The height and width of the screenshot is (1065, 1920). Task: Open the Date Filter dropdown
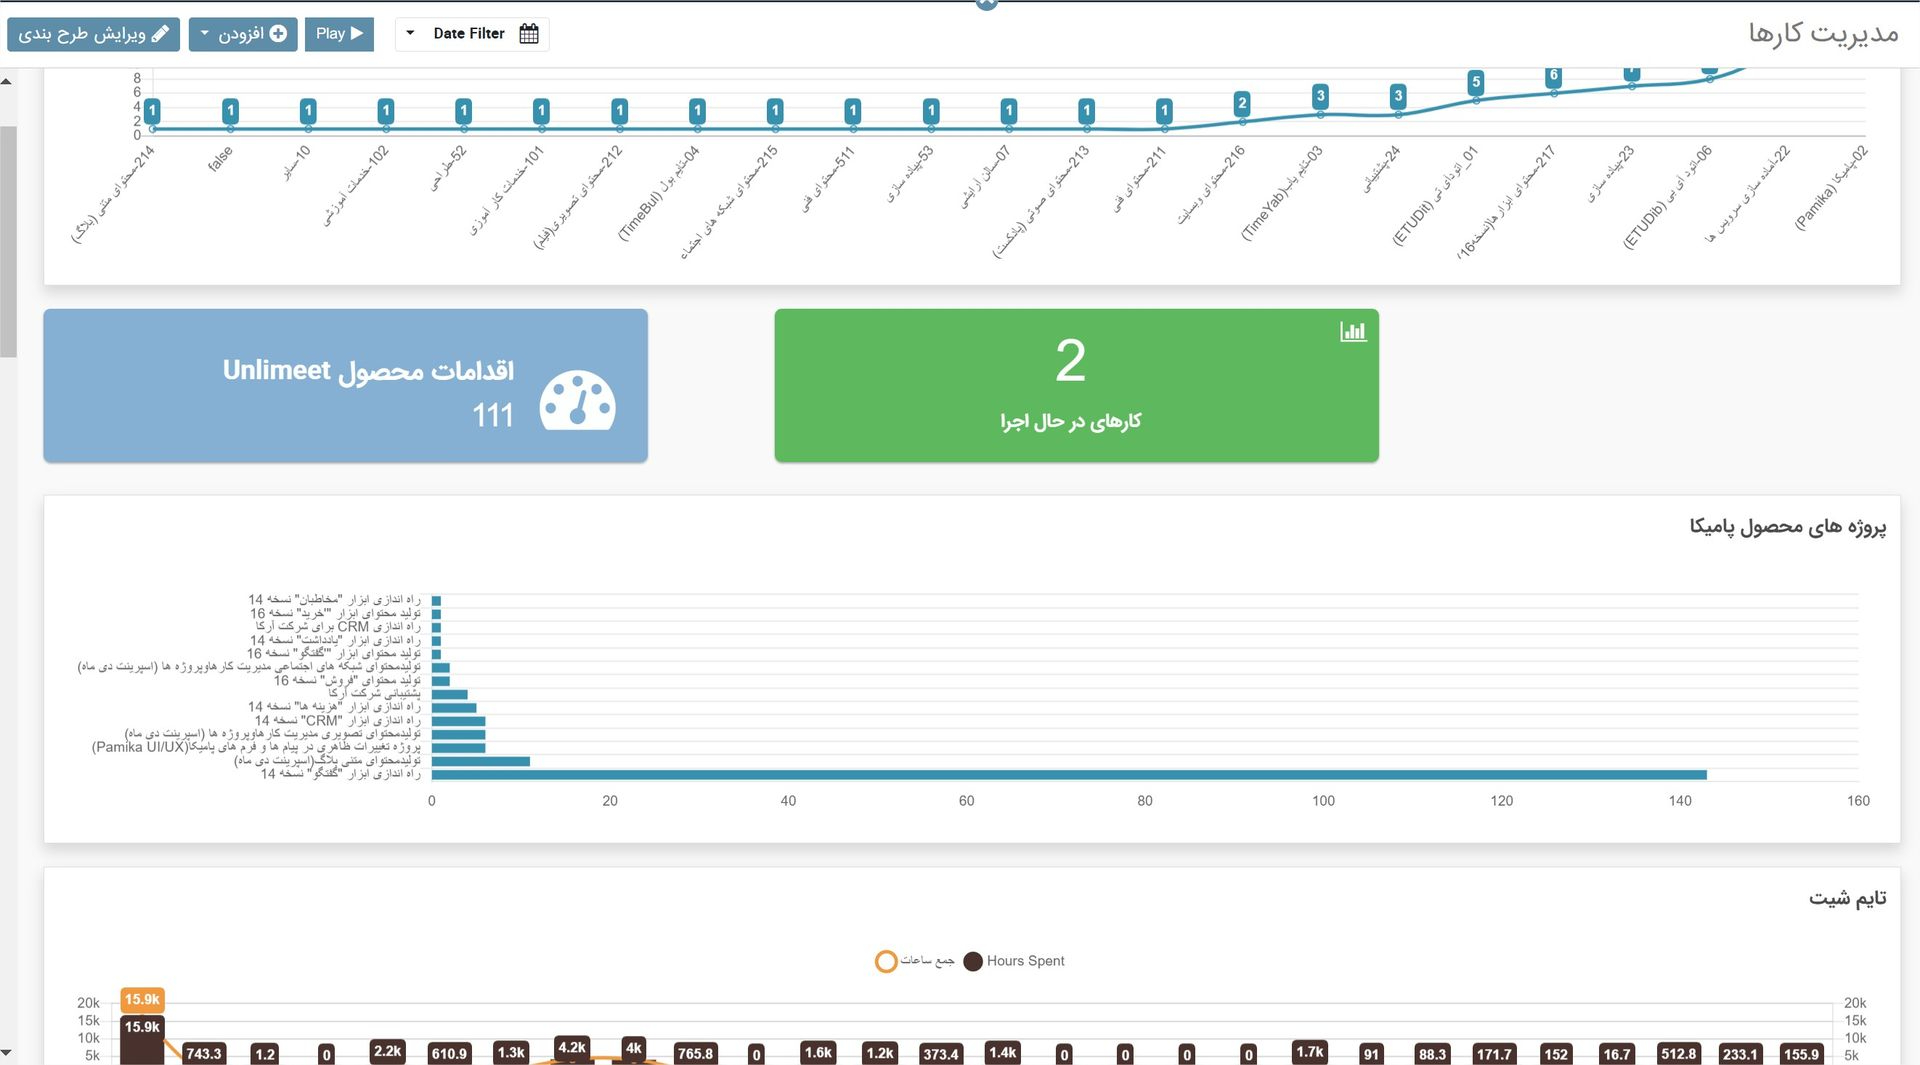tap(472, 34)
